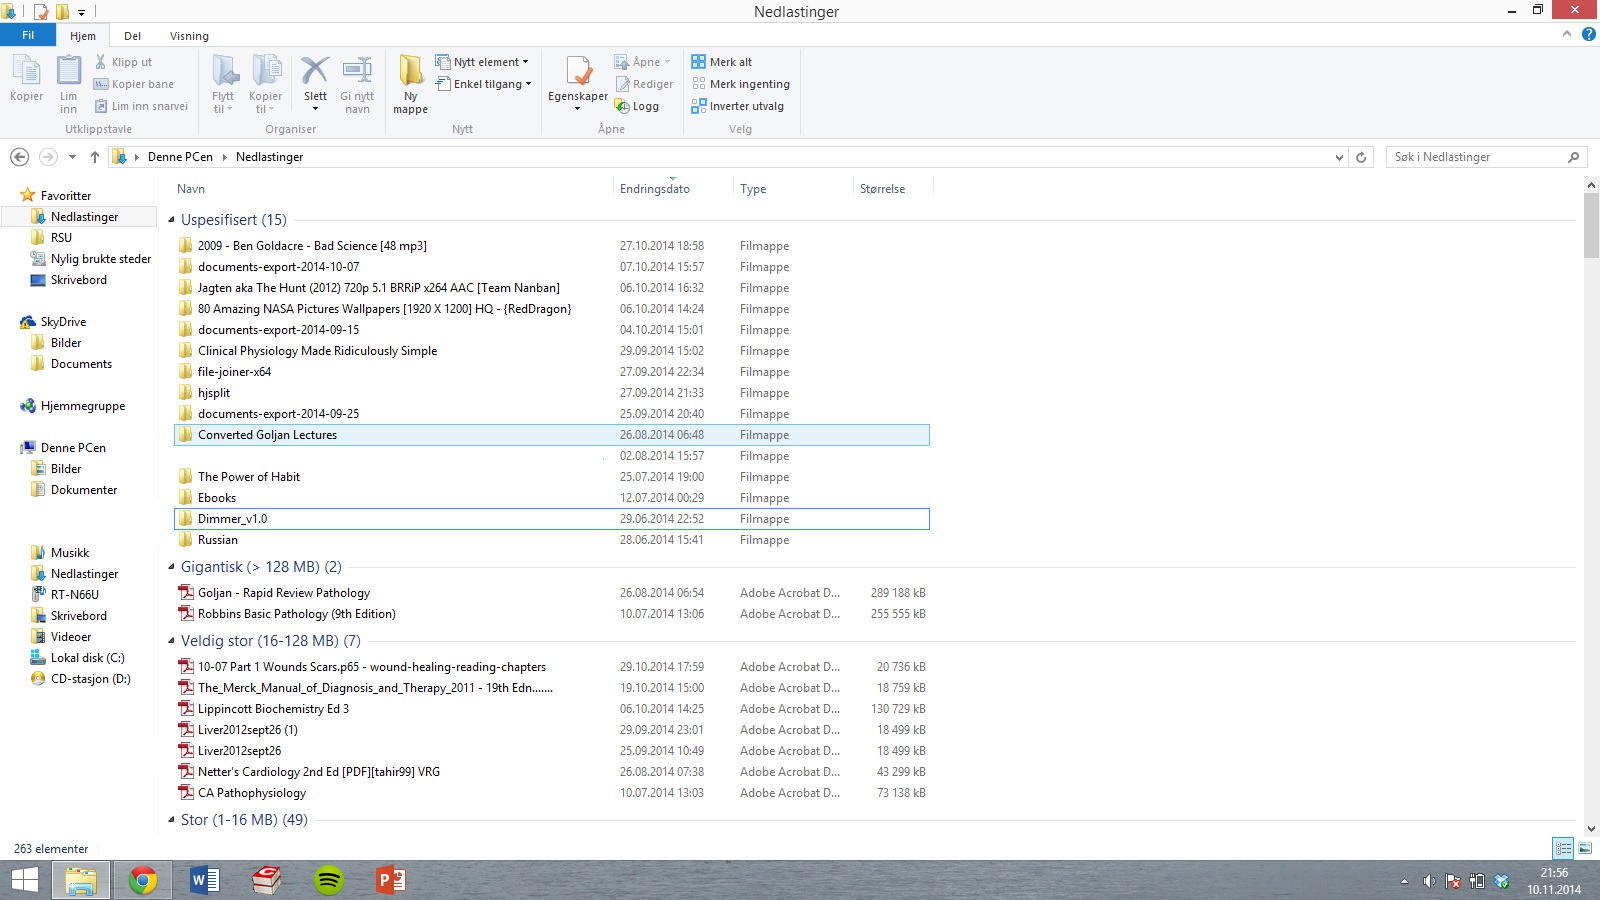Select Lippincott Biochemistry Ed 3 file
The height and width of the screenshot is (900, 1600).
click(x=552, y=709)
